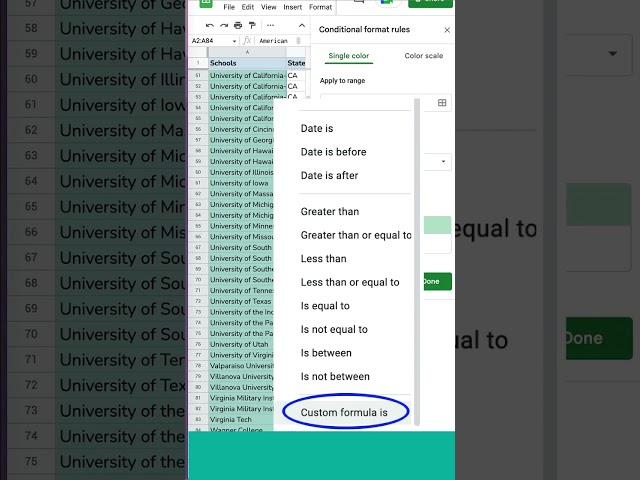
Task: Switch to the Color scale tab
Action: click(424, 56)
